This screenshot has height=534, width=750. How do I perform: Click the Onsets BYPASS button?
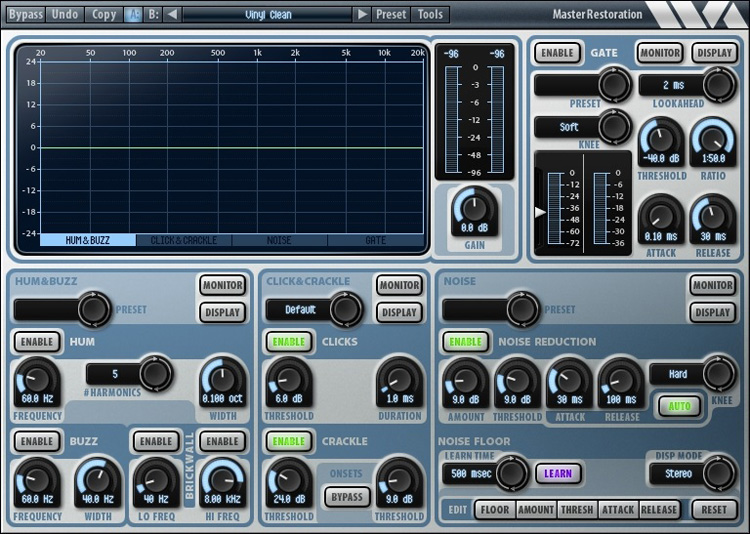click(x=347, y=497)
